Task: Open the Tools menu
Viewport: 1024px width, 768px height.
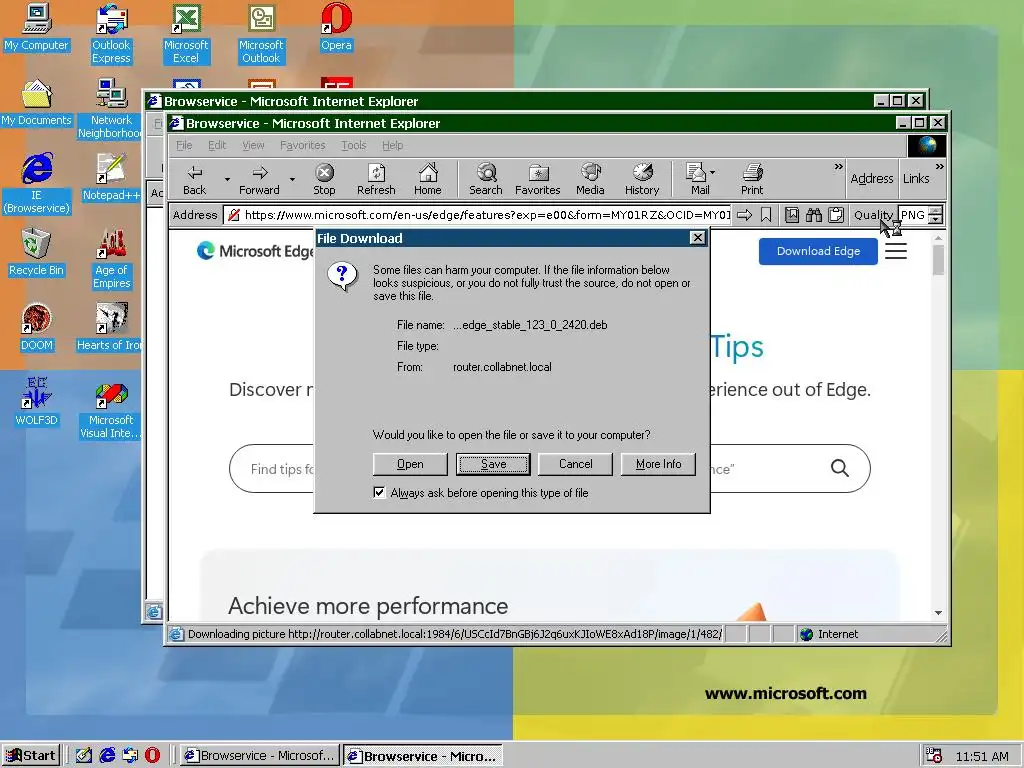Action: click(x=353, y=145)
